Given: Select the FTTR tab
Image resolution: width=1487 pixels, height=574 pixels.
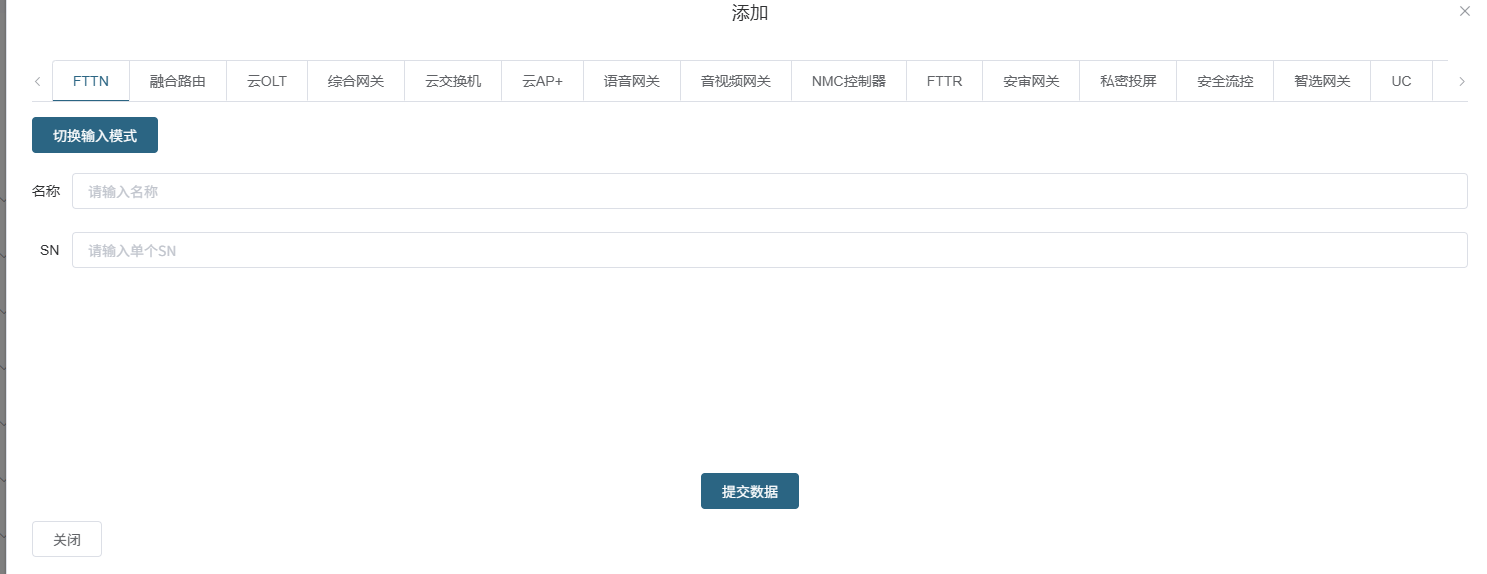Looking at the screenshot, I should click(x=944, y=81).
